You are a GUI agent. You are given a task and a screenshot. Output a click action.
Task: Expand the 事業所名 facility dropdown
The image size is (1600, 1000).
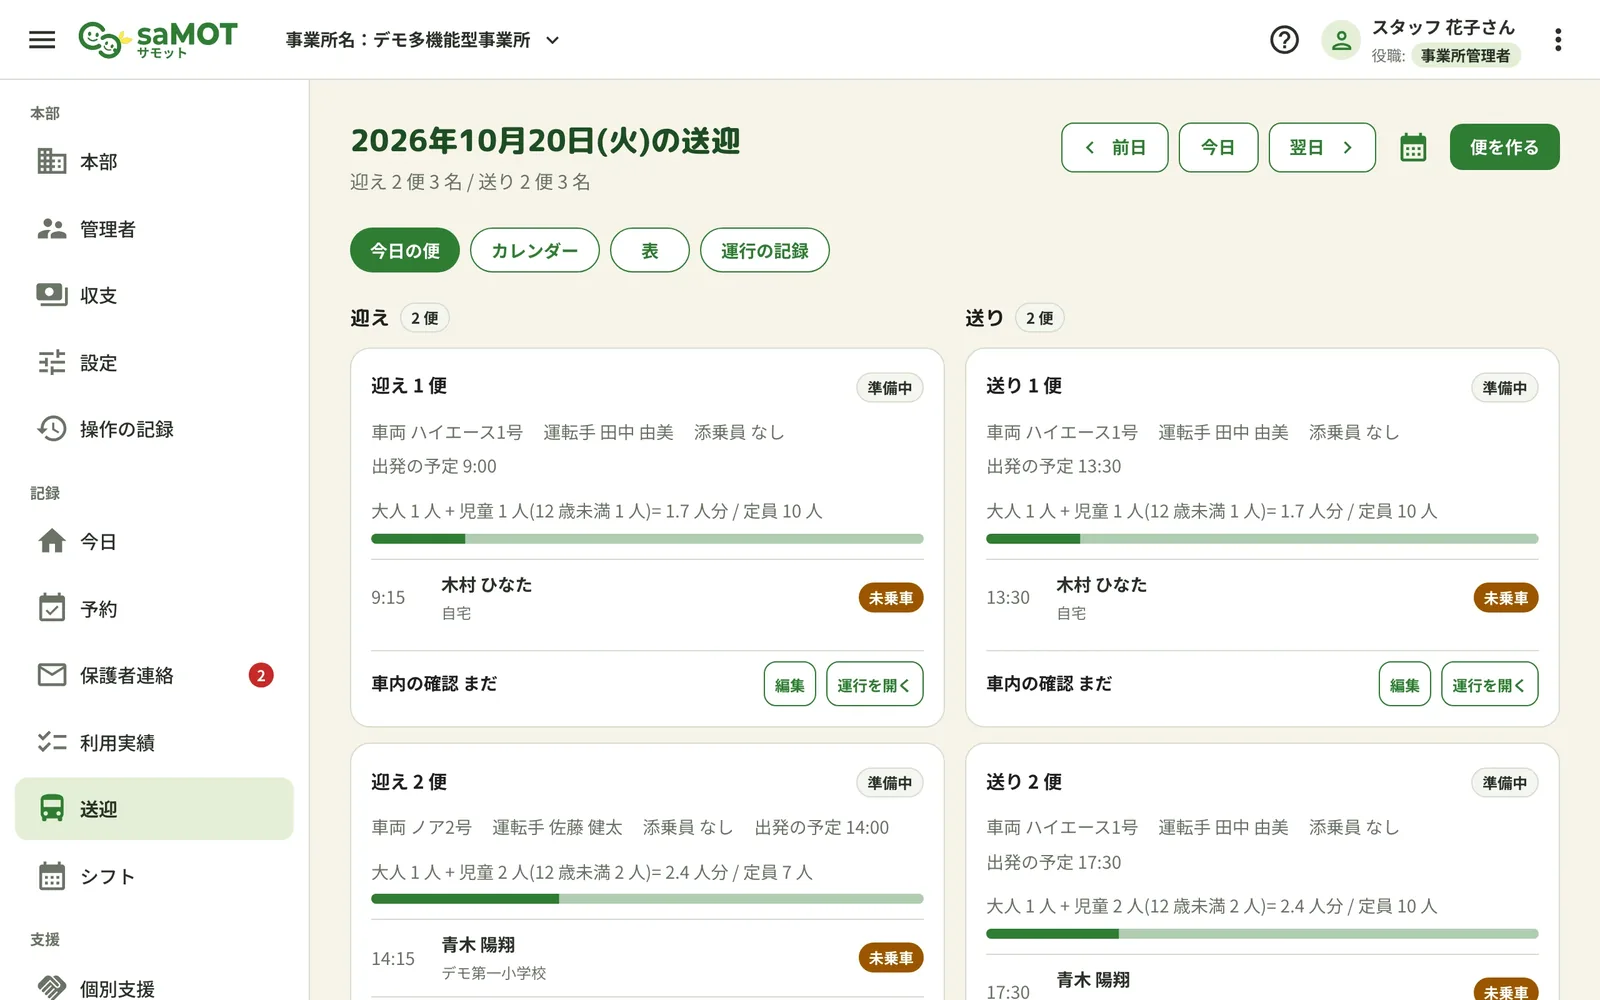pyautogui.click(x=422, y=40)
